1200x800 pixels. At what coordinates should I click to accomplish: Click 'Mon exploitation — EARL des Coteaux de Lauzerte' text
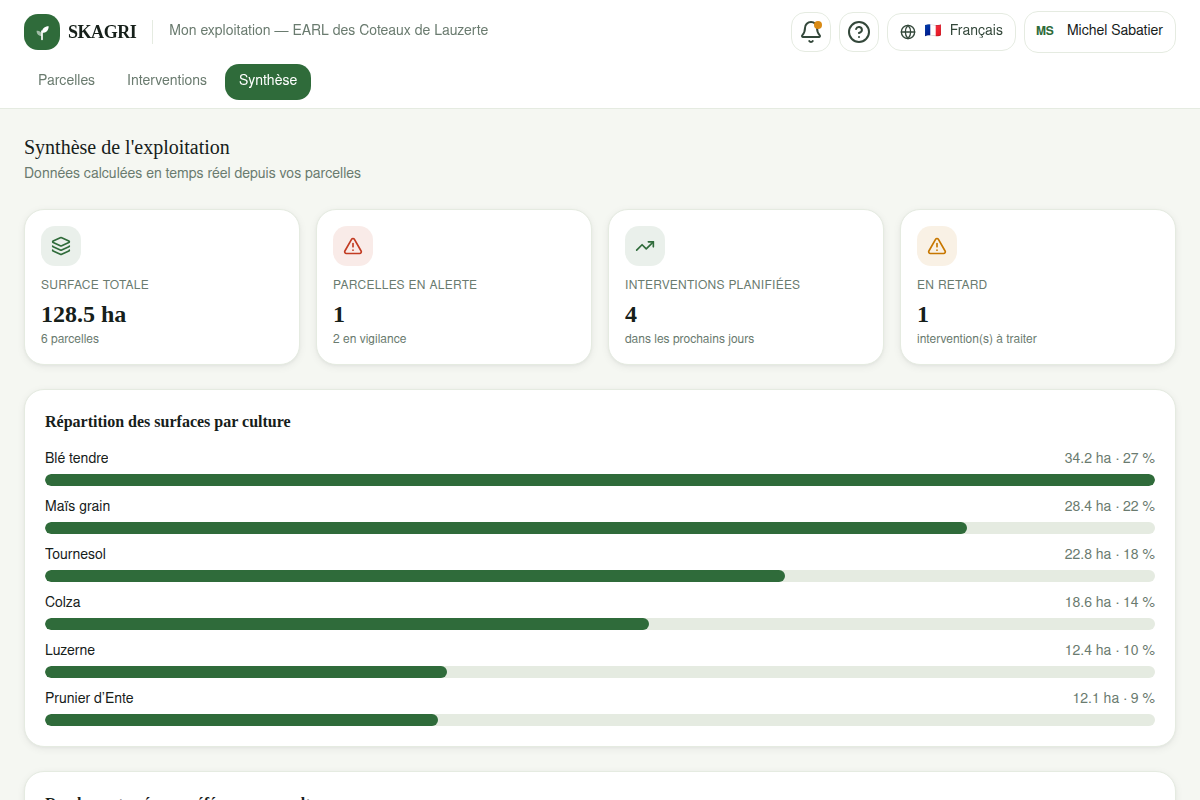(329, 30)
